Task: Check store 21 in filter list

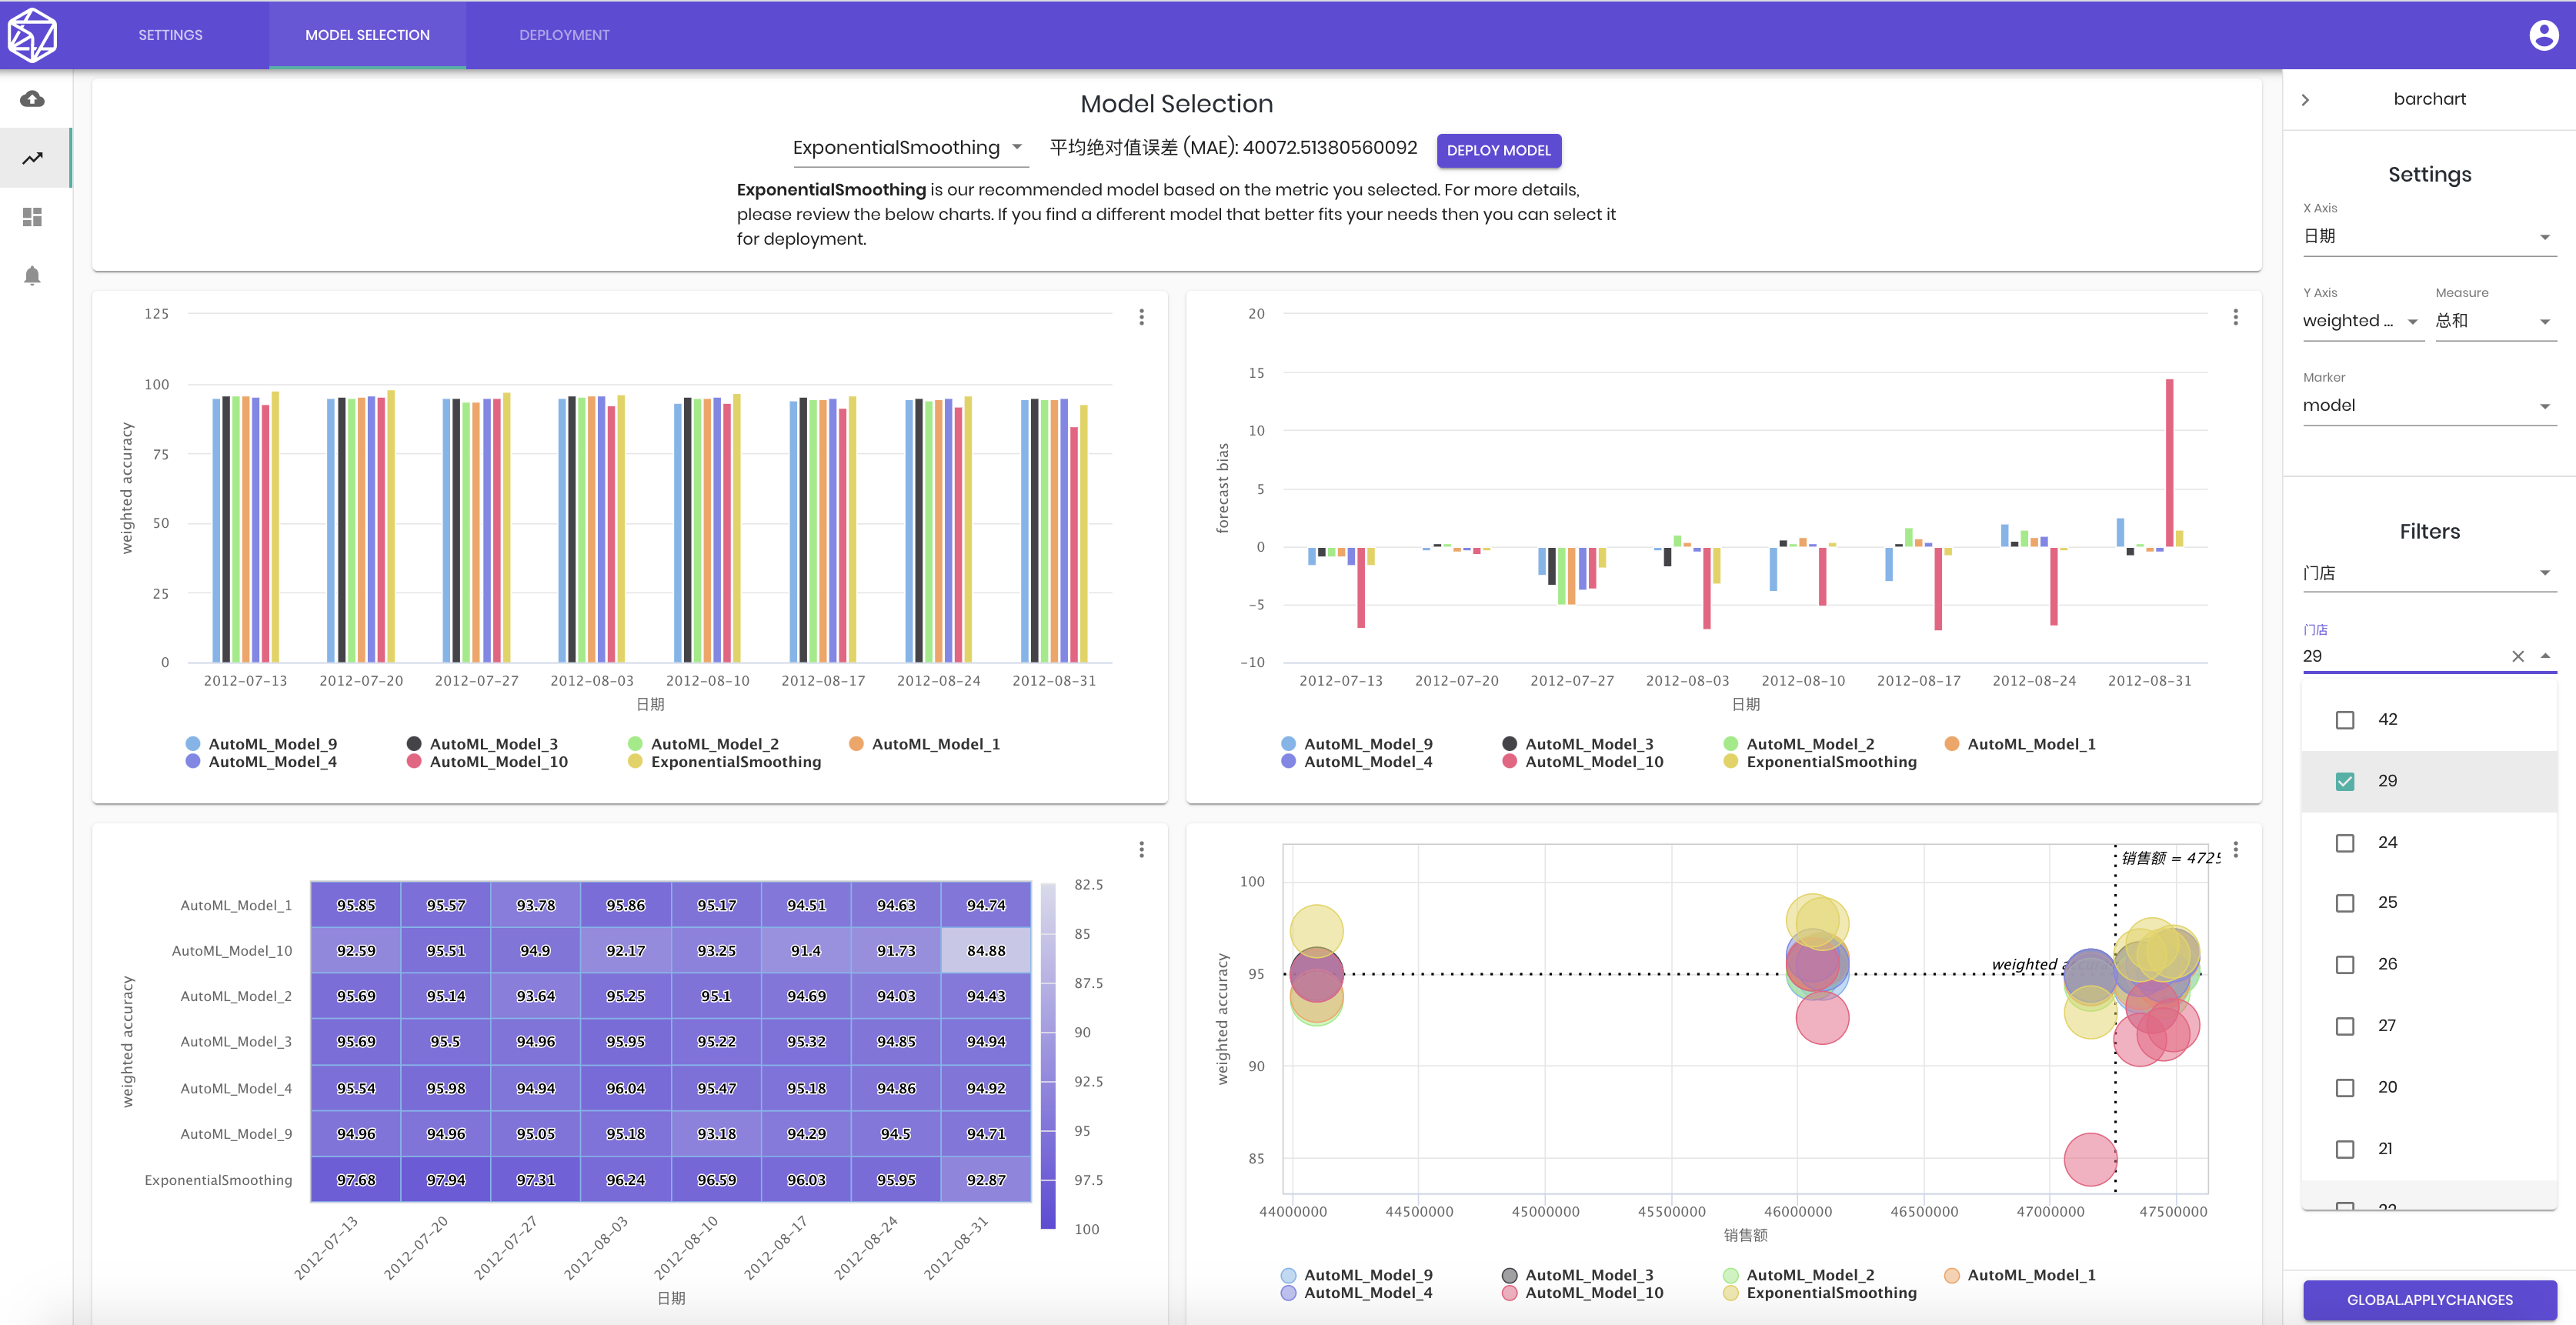Action: (2344, 1149)
